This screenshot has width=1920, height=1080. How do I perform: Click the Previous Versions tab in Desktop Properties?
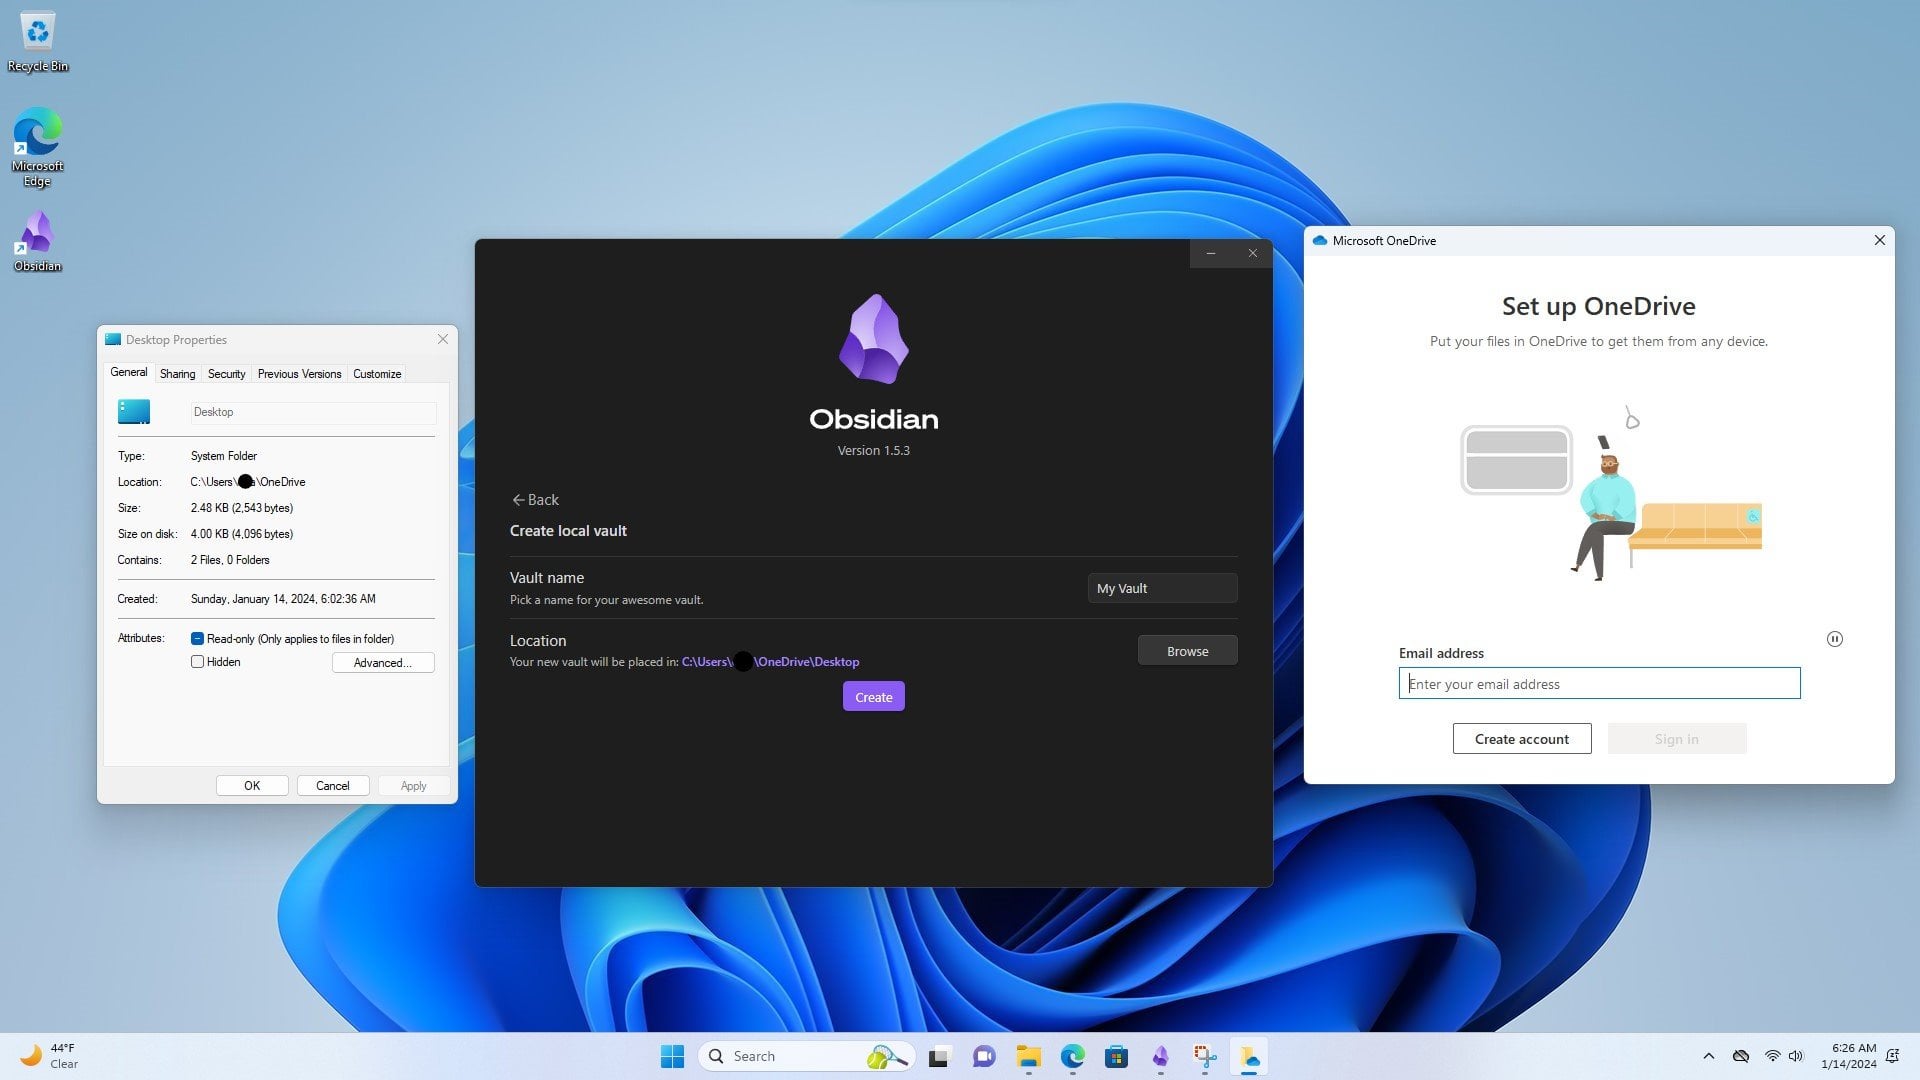[x=298, y=373]
